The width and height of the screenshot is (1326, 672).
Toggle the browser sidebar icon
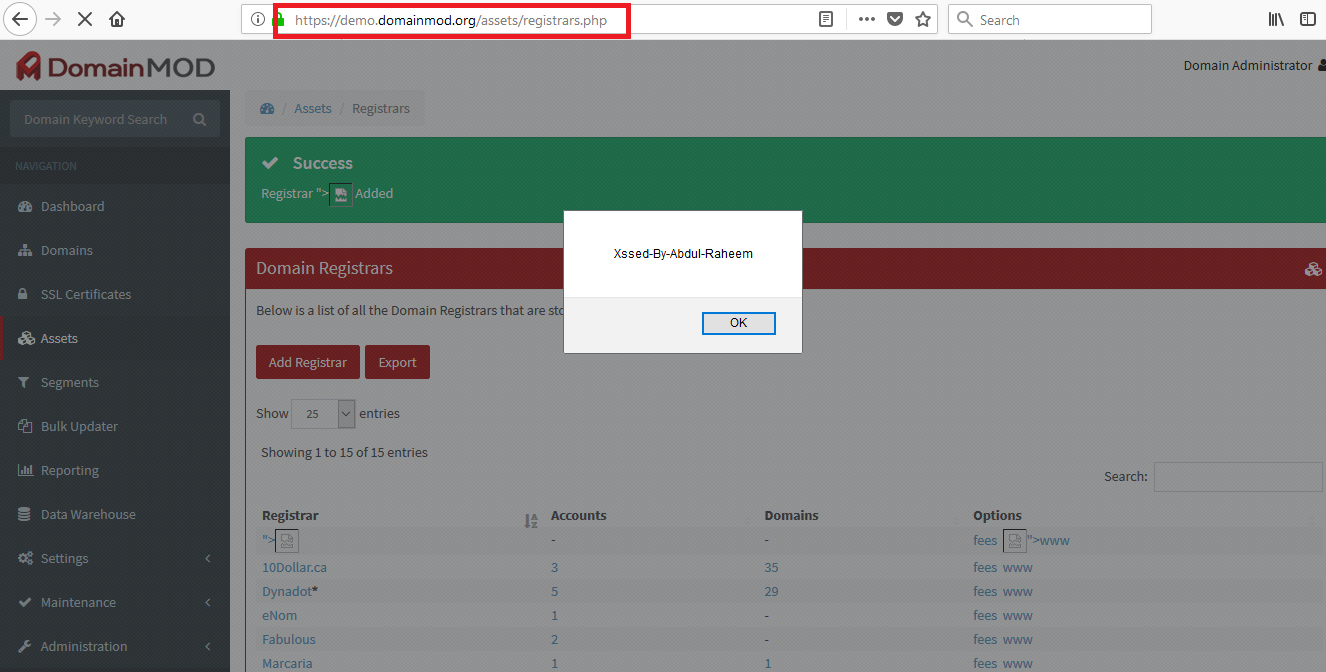[1308, 19]
